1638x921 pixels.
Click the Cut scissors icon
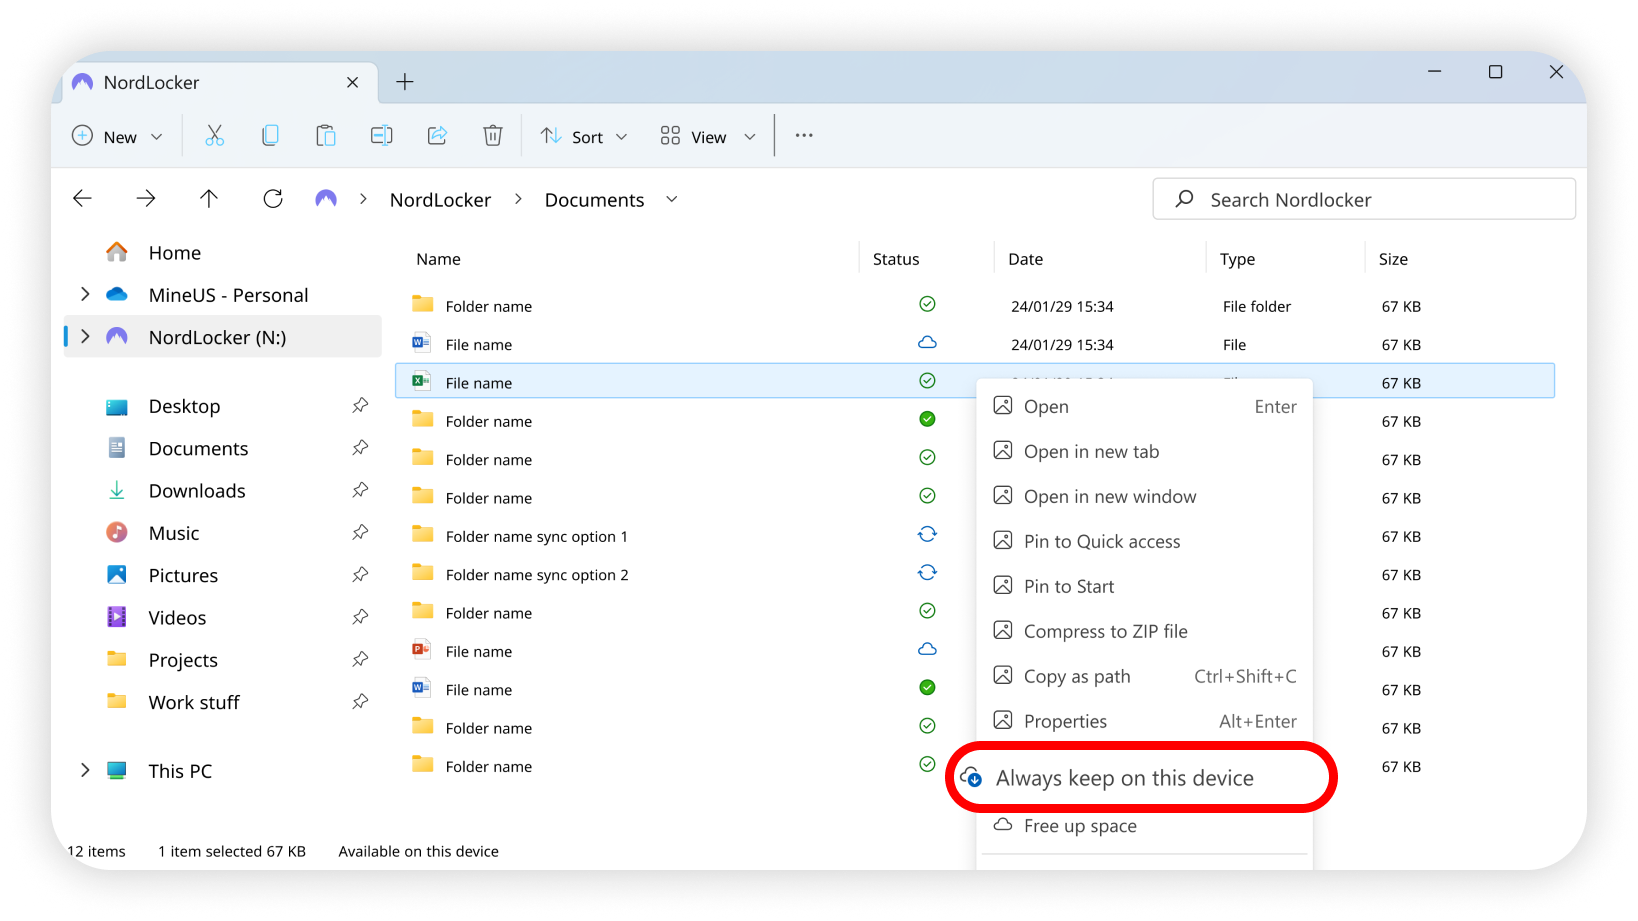click(x=214, y=136)
